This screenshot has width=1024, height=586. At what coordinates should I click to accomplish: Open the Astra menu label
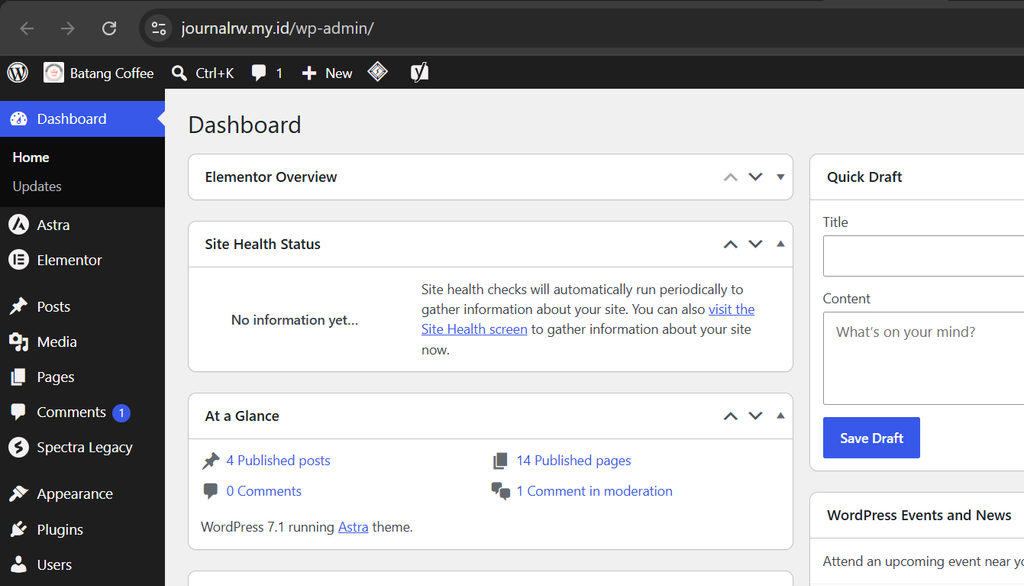coord(53,225)
